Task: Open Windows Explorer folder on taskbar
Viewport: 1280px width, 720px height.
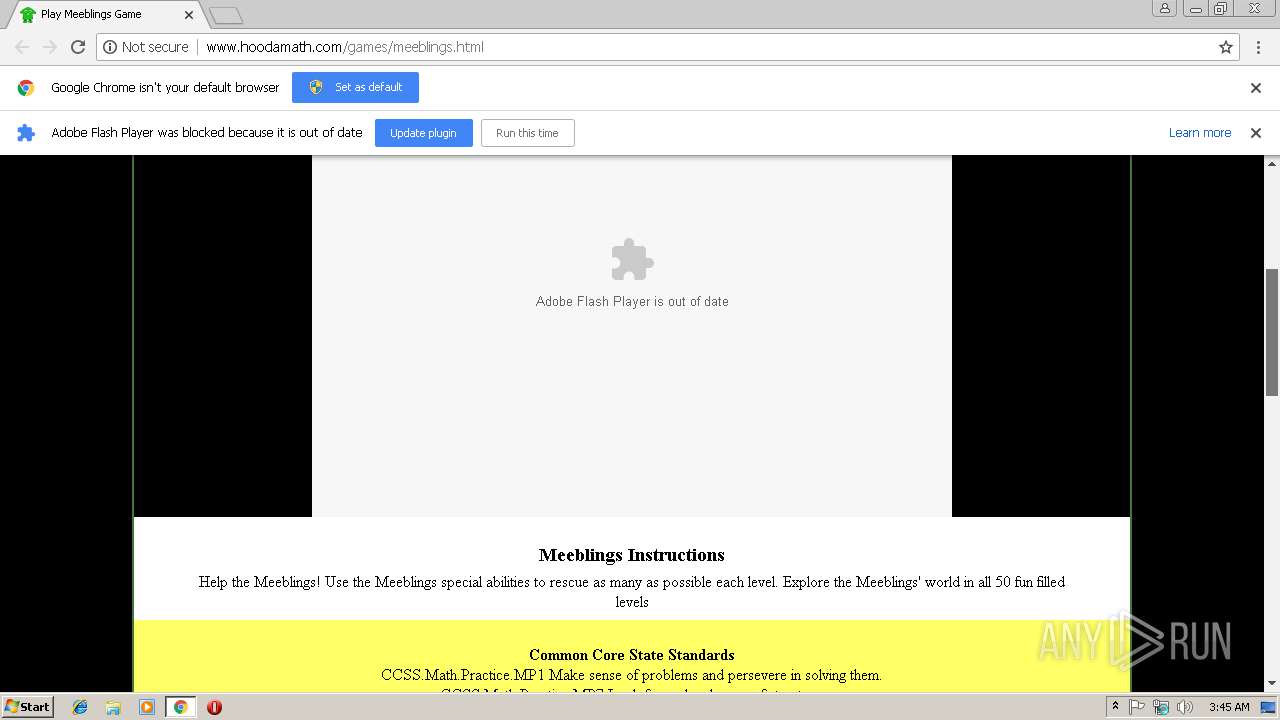Action: [x=113, y=707]
